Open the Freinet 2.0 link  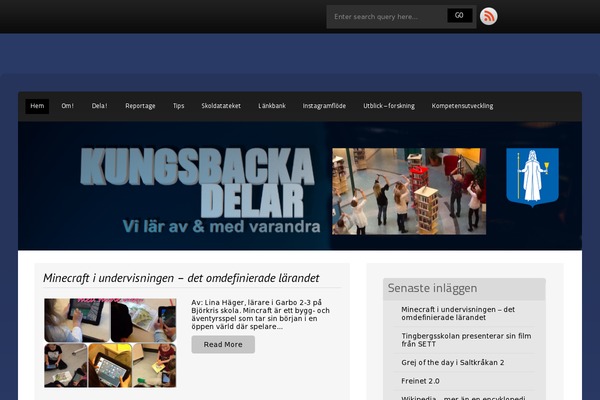(420, 381)
